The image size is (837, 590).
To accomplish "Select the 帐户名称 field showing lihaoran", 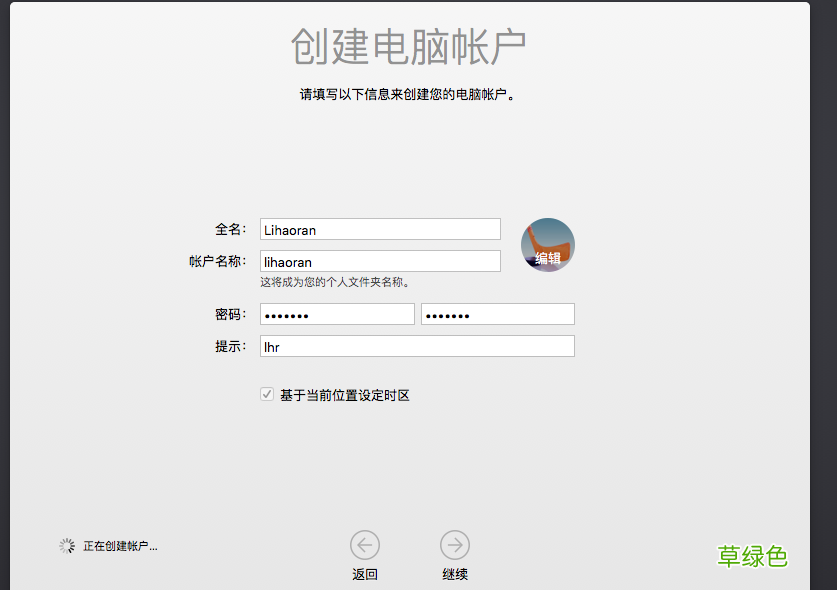I will (x=380, y=262).
